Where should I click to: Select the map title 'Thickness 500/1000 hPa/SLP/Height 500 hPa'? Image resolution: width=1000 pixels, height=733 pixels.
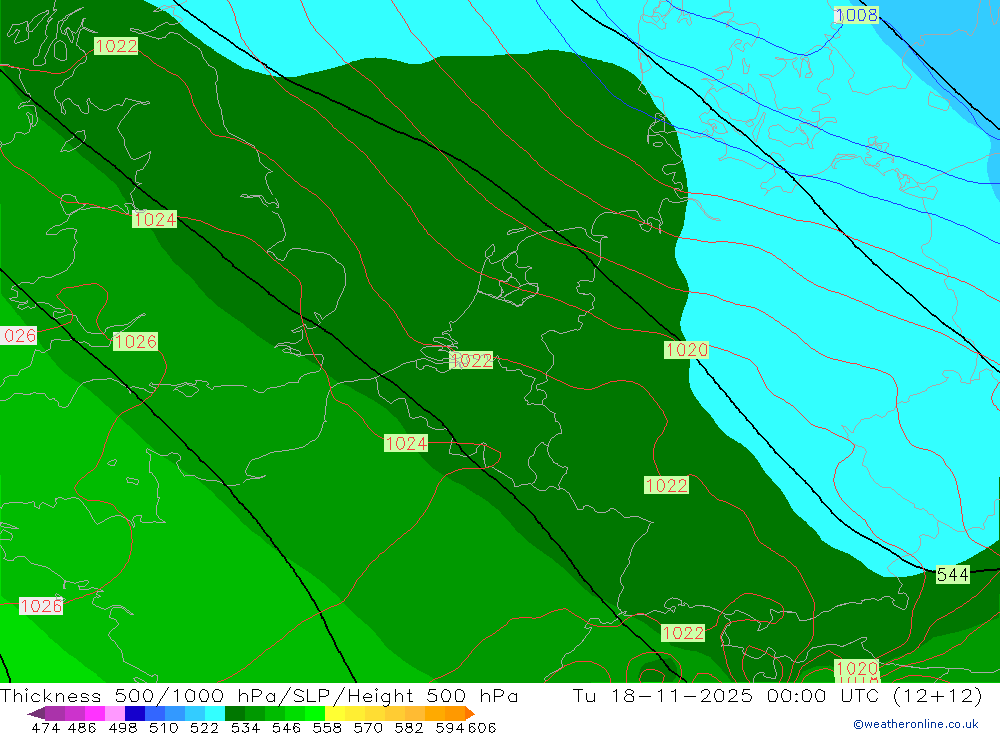259,695
